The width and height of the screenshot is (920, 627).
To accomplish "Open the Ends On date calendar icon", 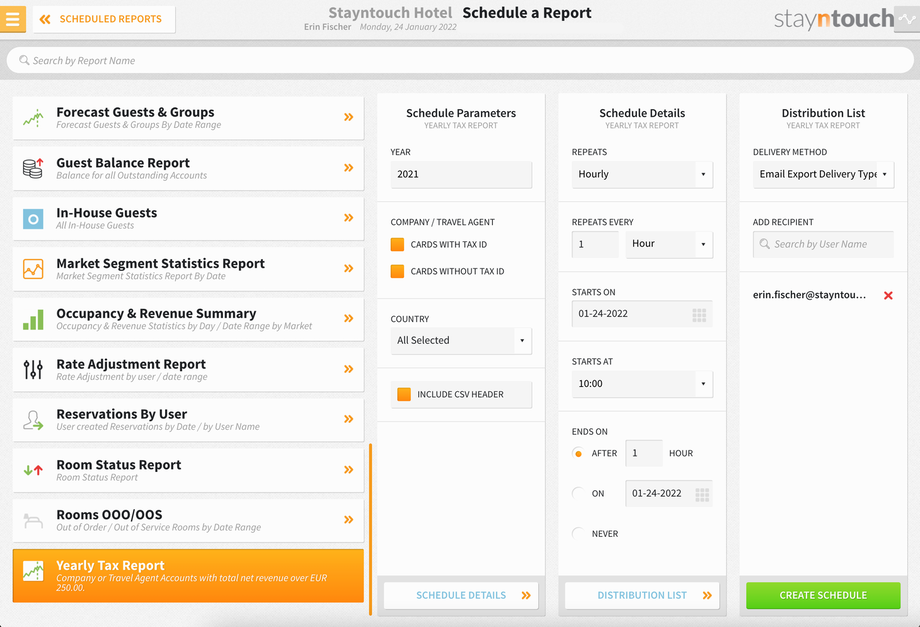I will 702,494.
